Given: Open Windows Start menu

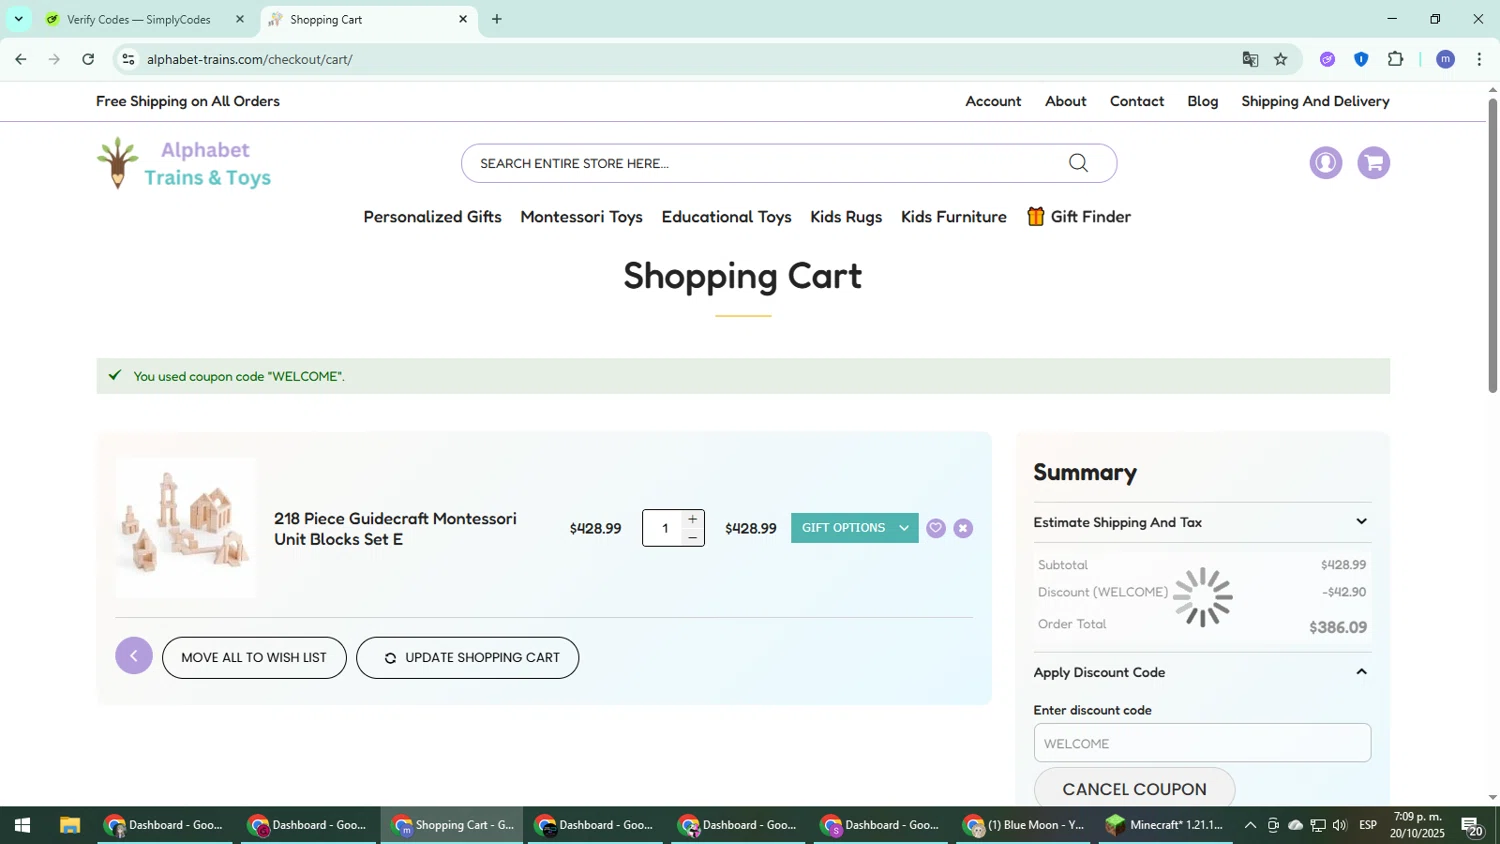Looking at the screenshot, I should [22, 825].
